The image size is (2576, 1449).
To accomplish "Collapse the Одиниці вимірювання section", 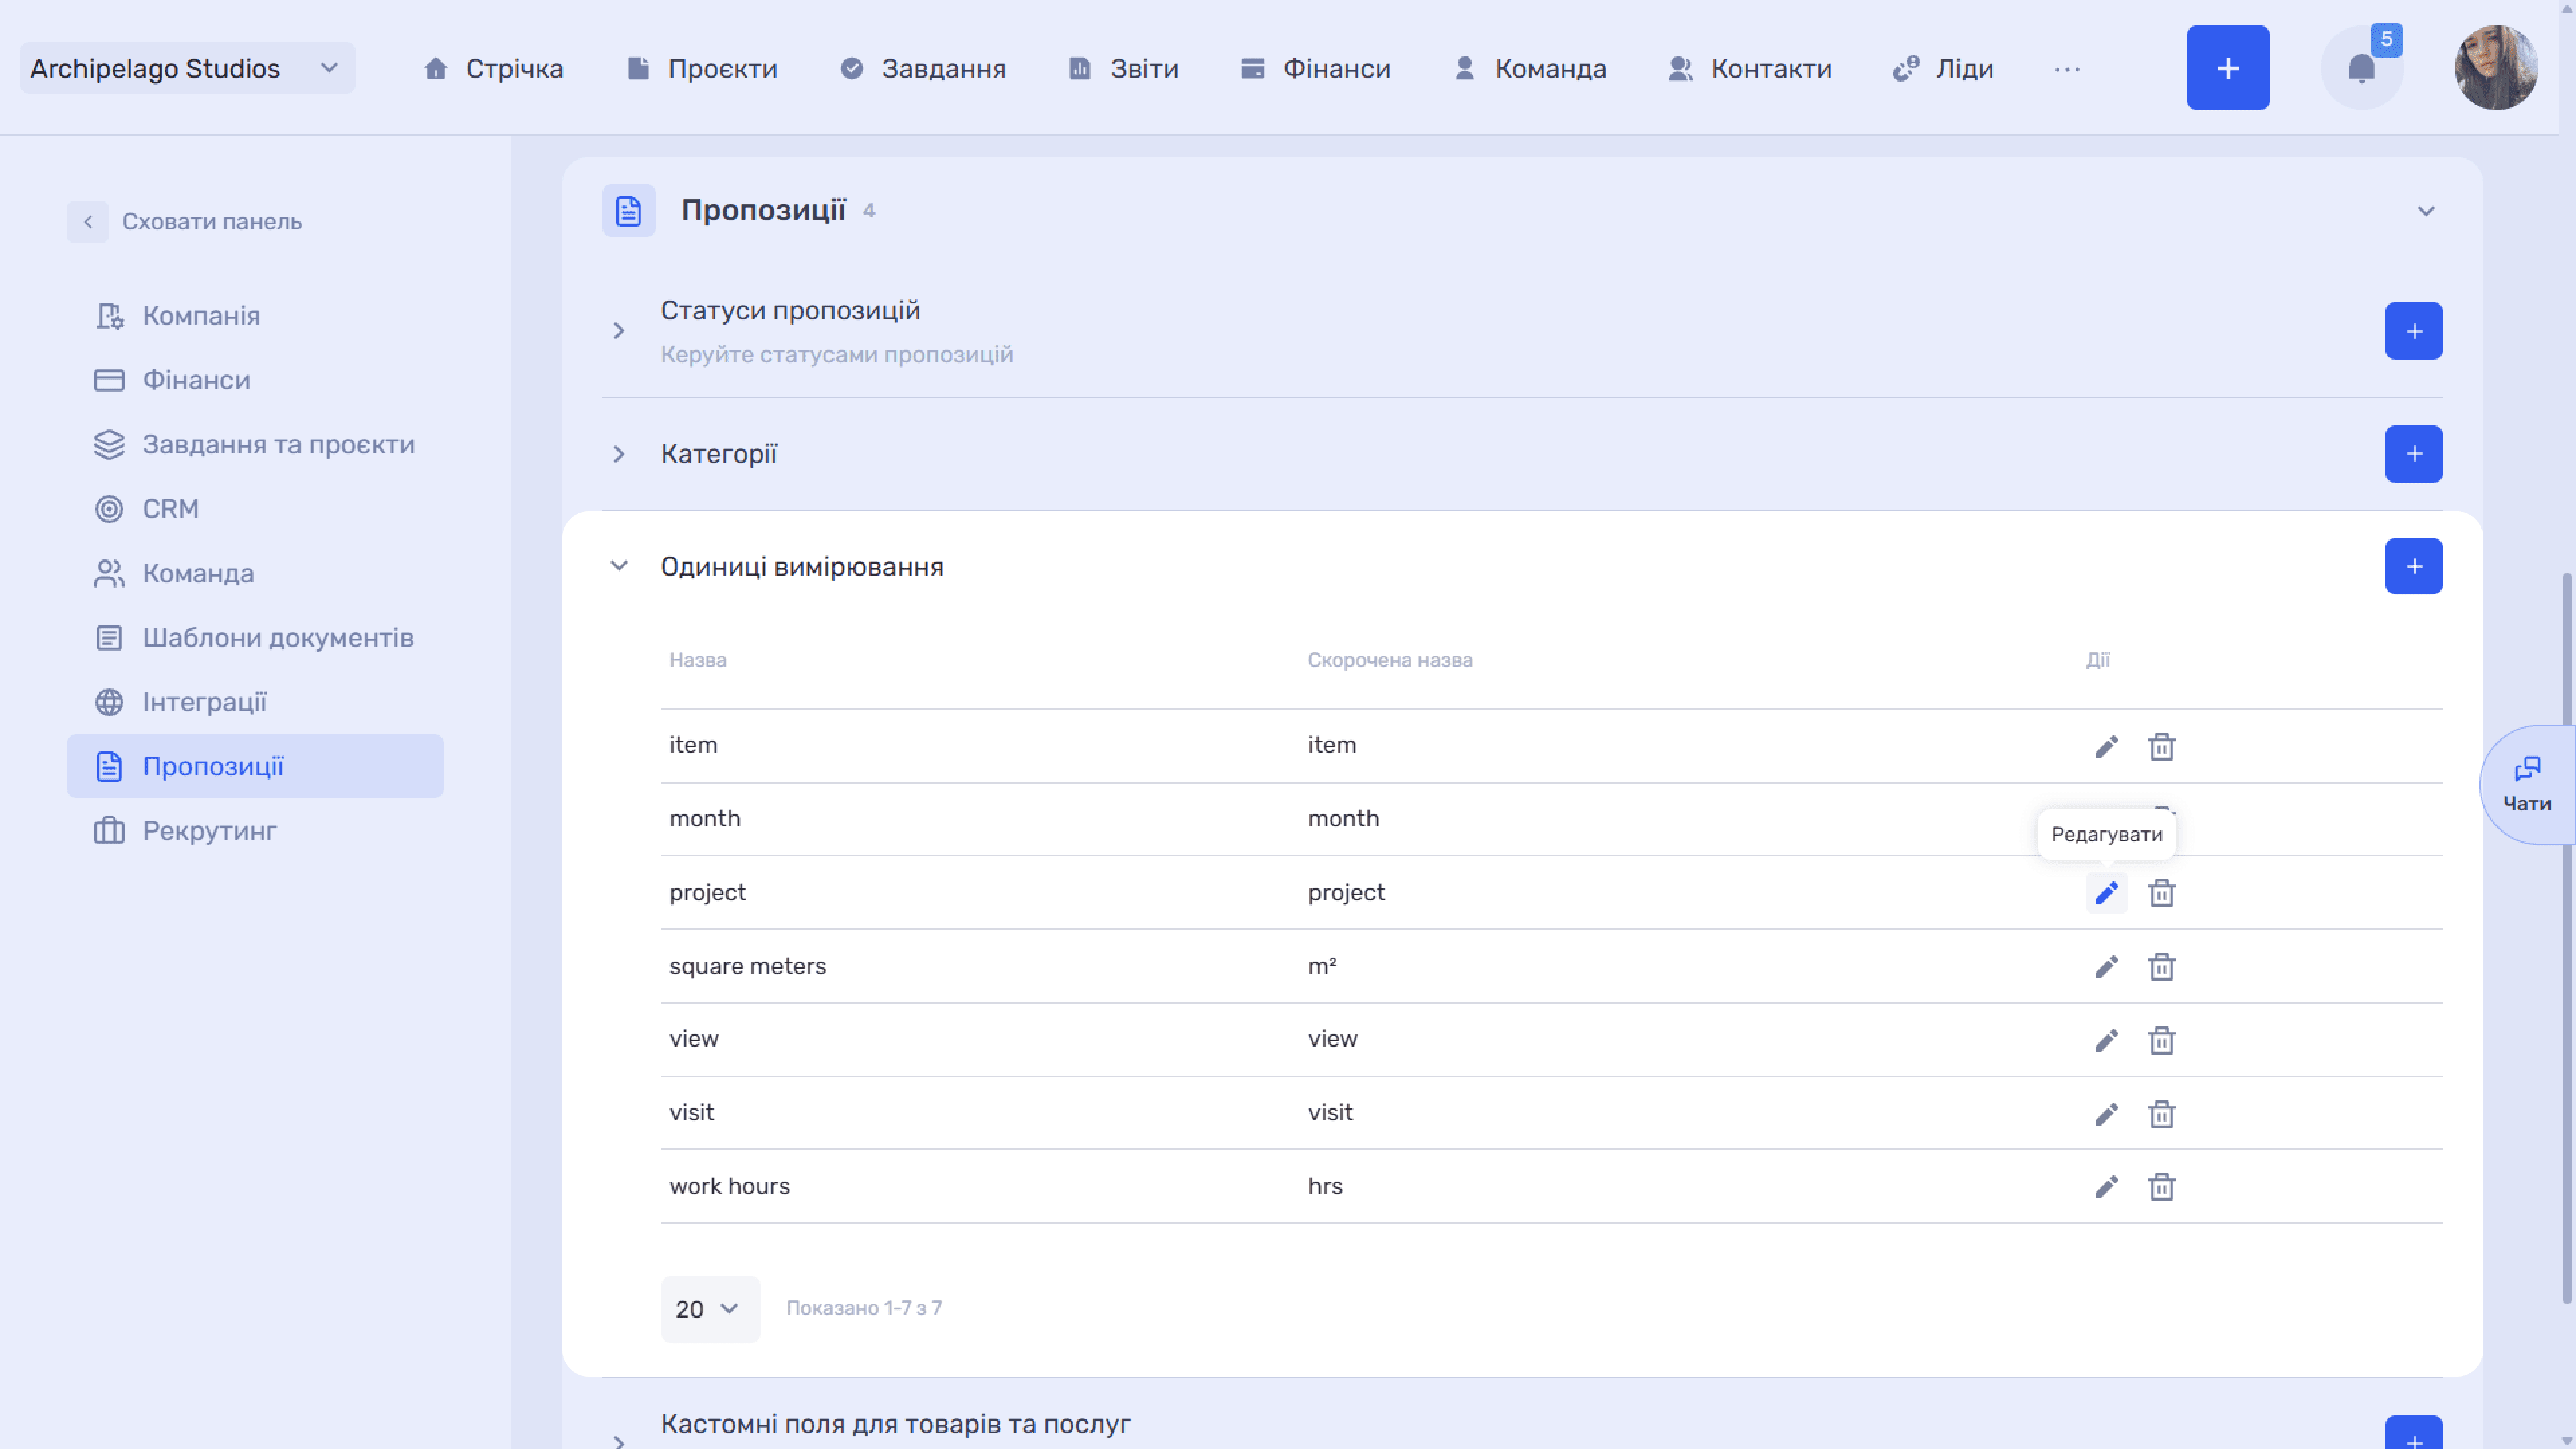I will coord(618,566).
